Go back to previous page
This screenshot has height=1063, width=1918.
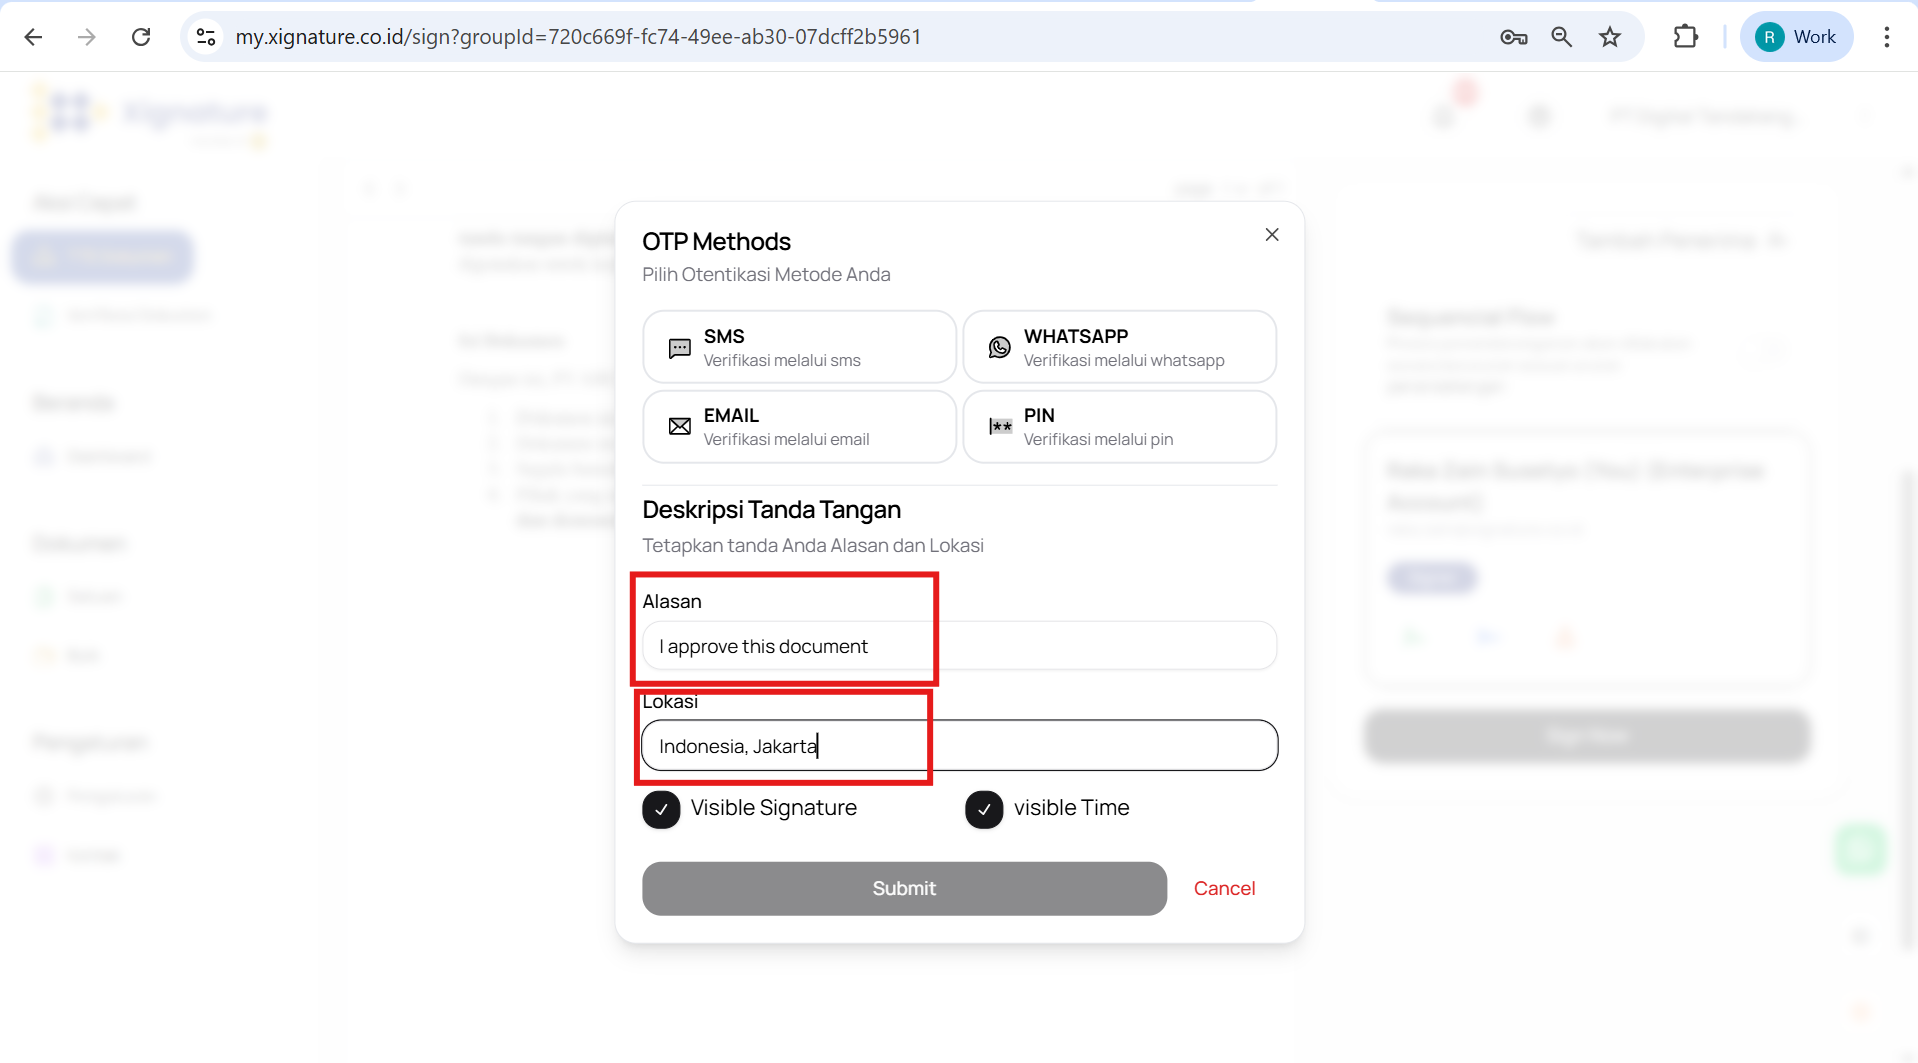click(33, 37)
